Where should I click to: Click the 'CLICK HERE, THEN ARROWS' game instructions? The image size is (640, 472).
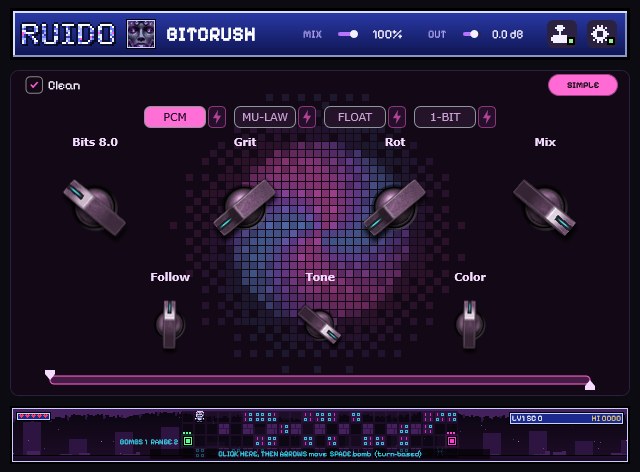tap(320, 454)
